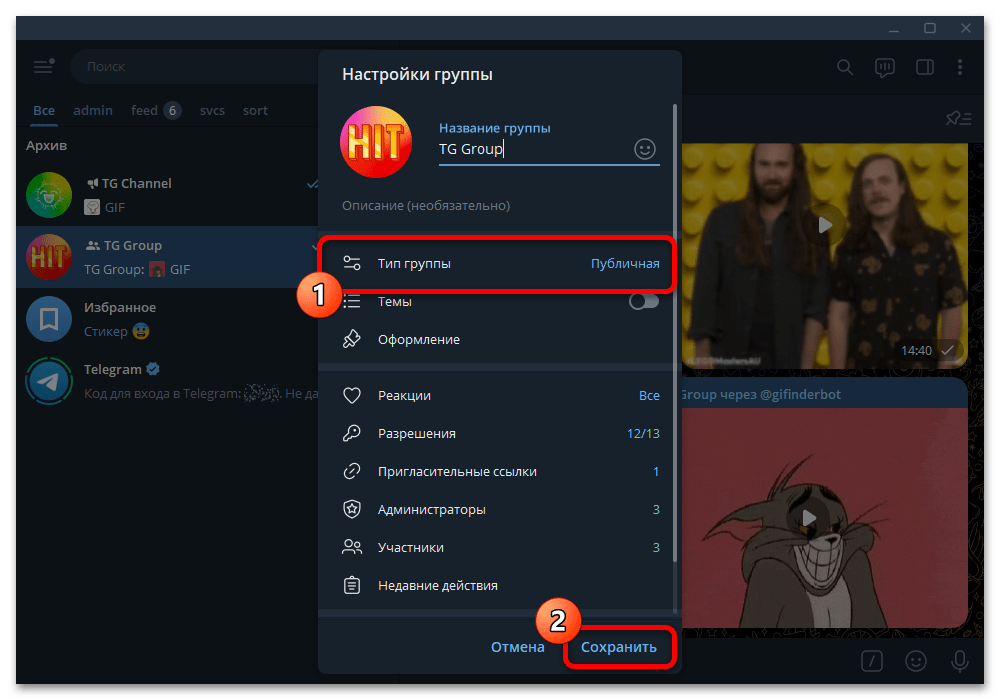The image size is (1000, 700).
Task: Click the Permissions key icon
Action: (351, 434)
